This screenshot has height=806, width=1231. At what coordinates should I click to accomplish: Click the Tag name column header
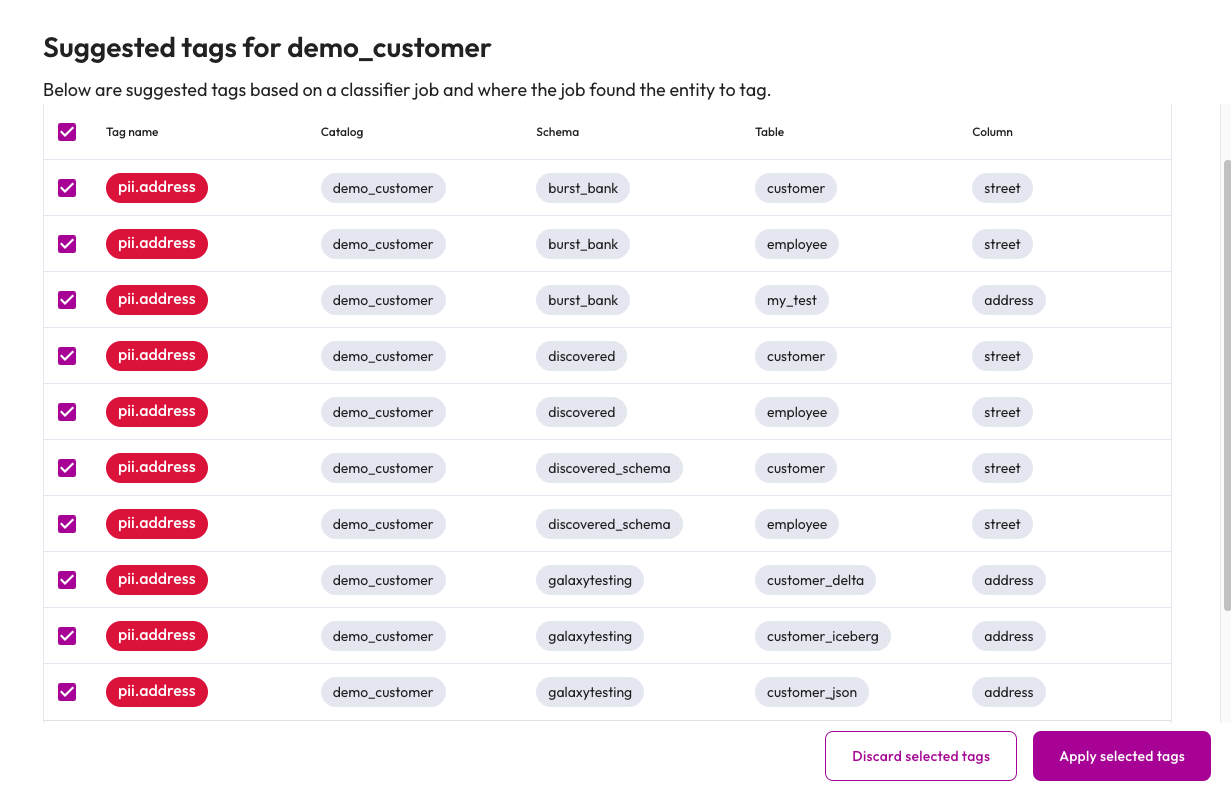[132, 132]
